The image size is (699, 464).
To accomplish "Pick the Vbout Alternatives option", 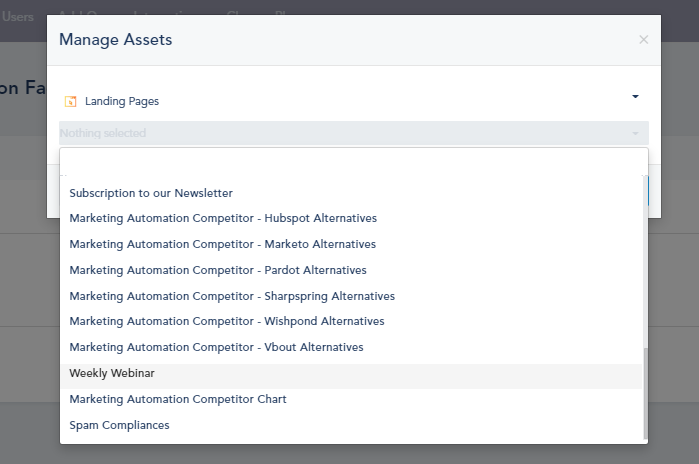I will coord(216,347).
